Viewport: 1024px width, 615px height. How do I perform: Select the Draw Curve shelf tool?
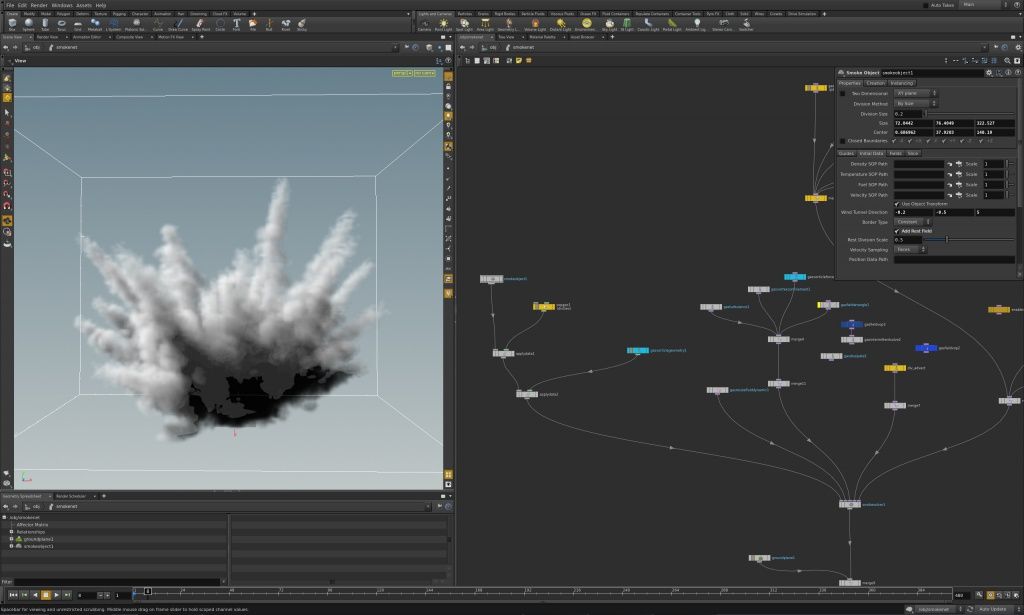178,24
